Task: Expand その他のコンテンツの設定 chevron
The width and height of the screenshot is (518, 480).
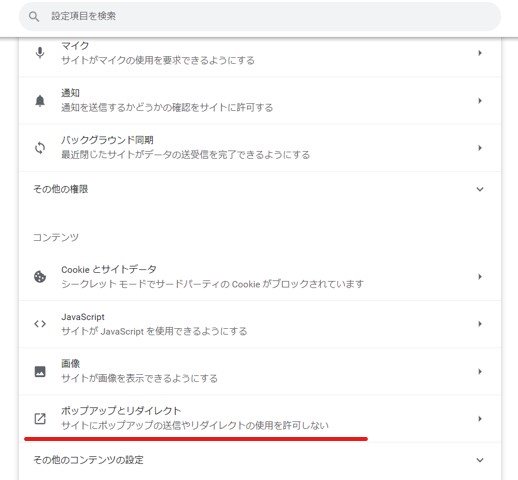Action: click(480, 460)
